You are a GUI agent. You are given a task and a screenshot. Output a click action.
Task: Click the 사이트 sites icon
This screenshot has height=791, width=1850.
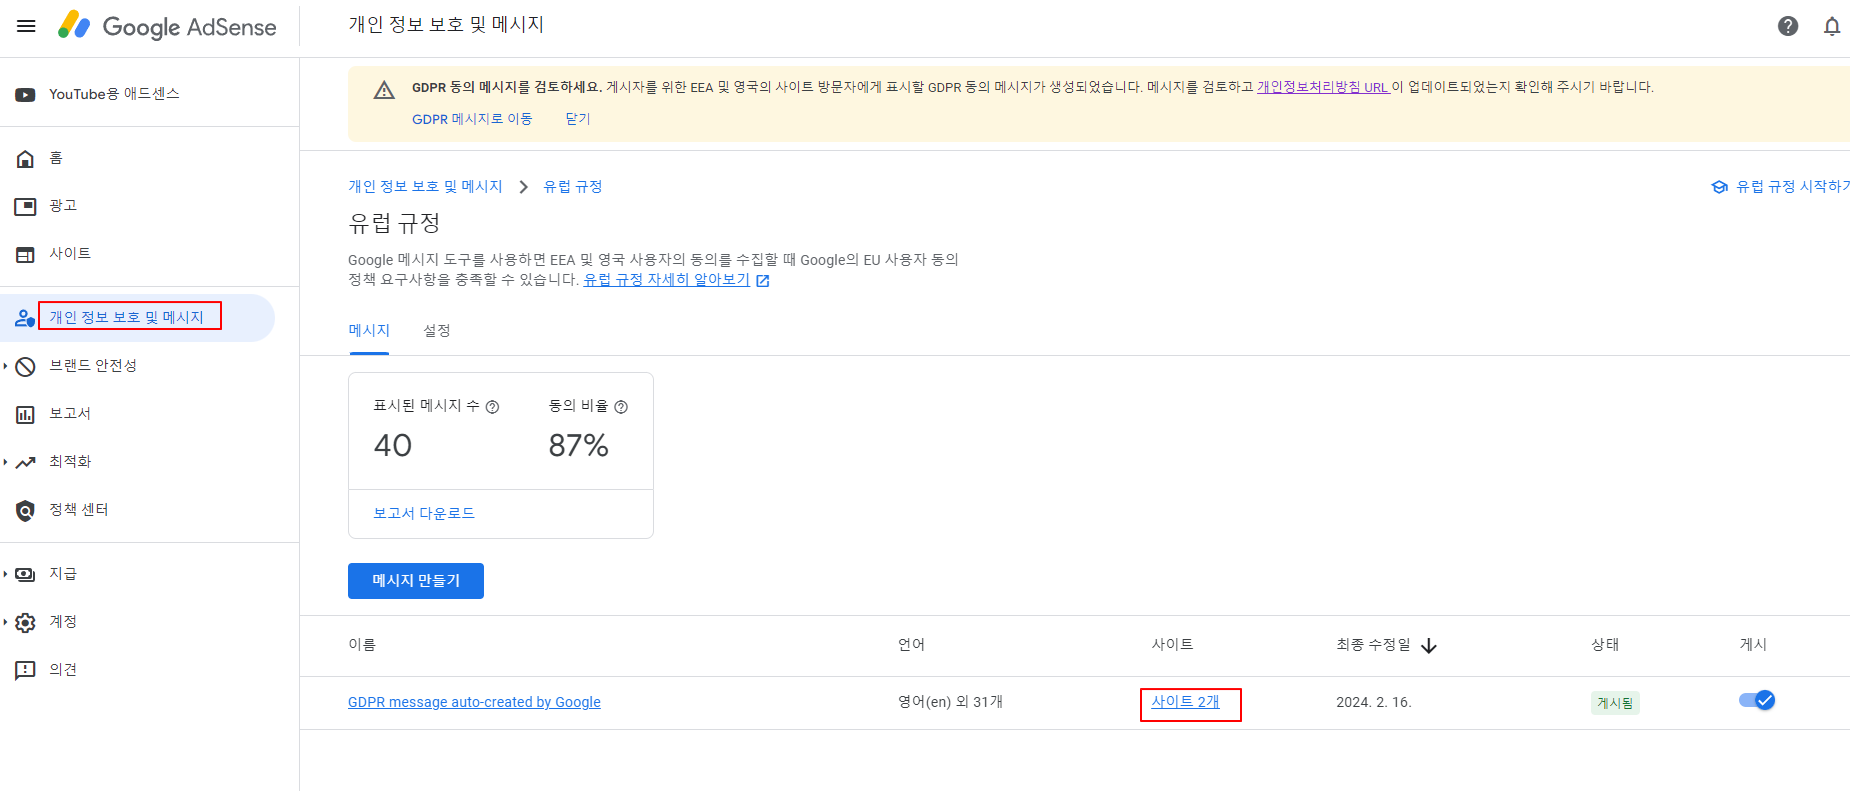click(25, 255)
